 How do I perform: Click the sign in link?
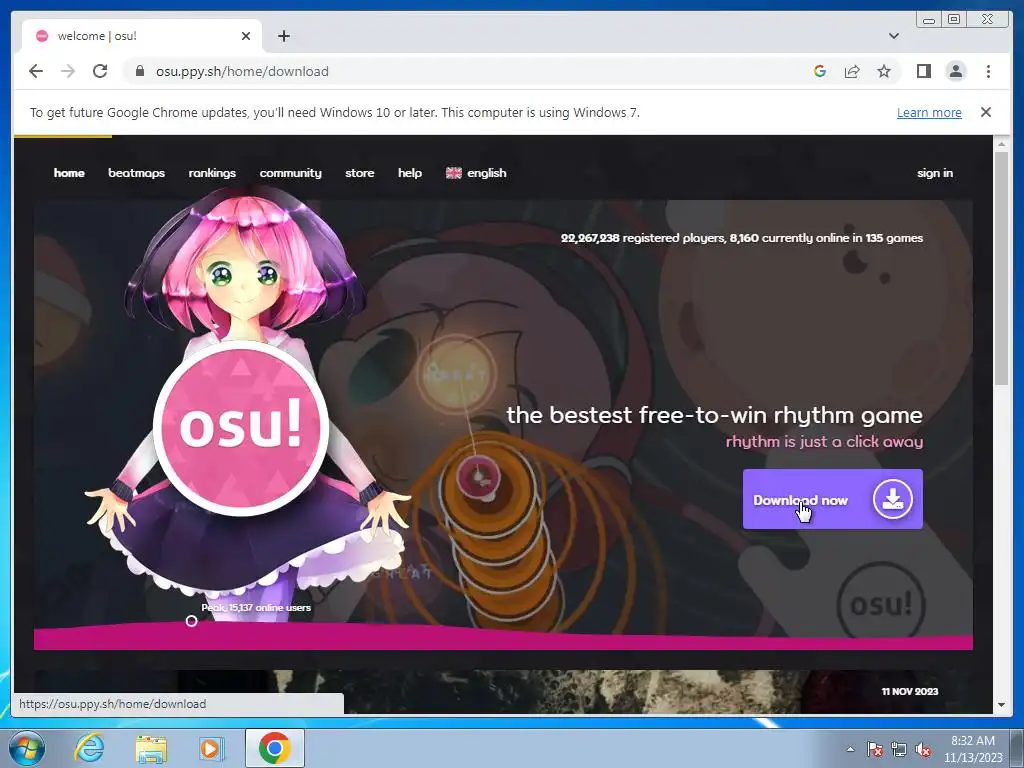coord(935,173)
